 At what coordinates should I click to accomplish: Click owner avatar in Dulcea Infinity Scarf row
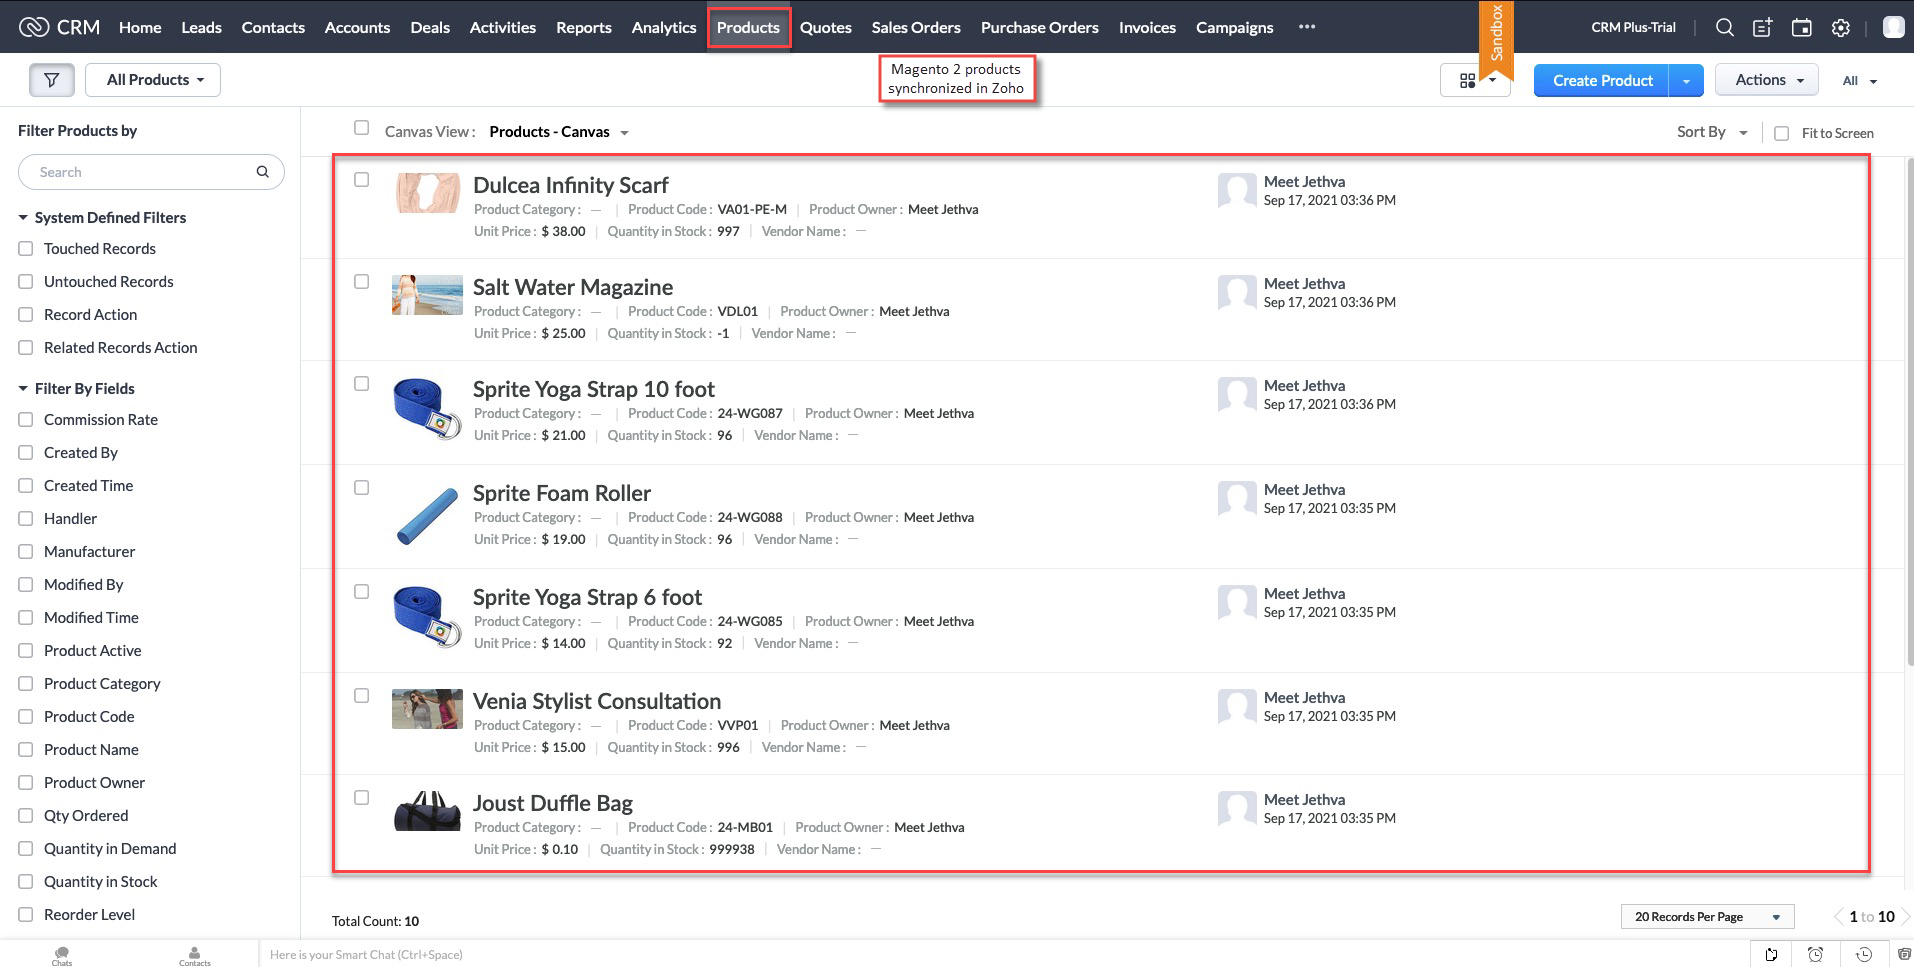click(x=1236, y=190)
